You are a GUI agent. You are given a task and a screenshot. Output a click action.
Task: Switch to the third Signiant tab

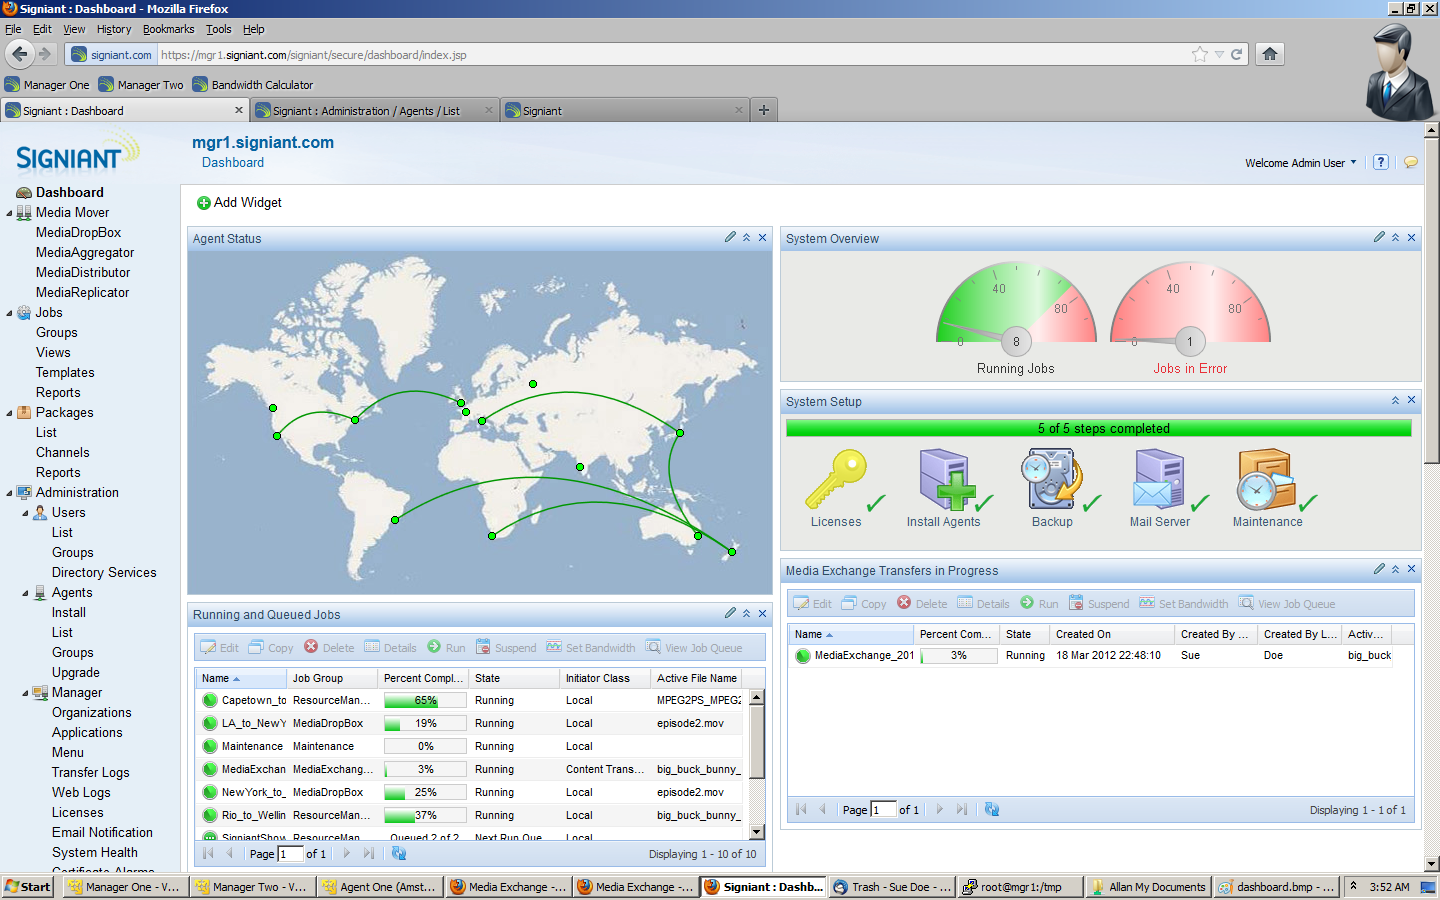tap(625, 111)
